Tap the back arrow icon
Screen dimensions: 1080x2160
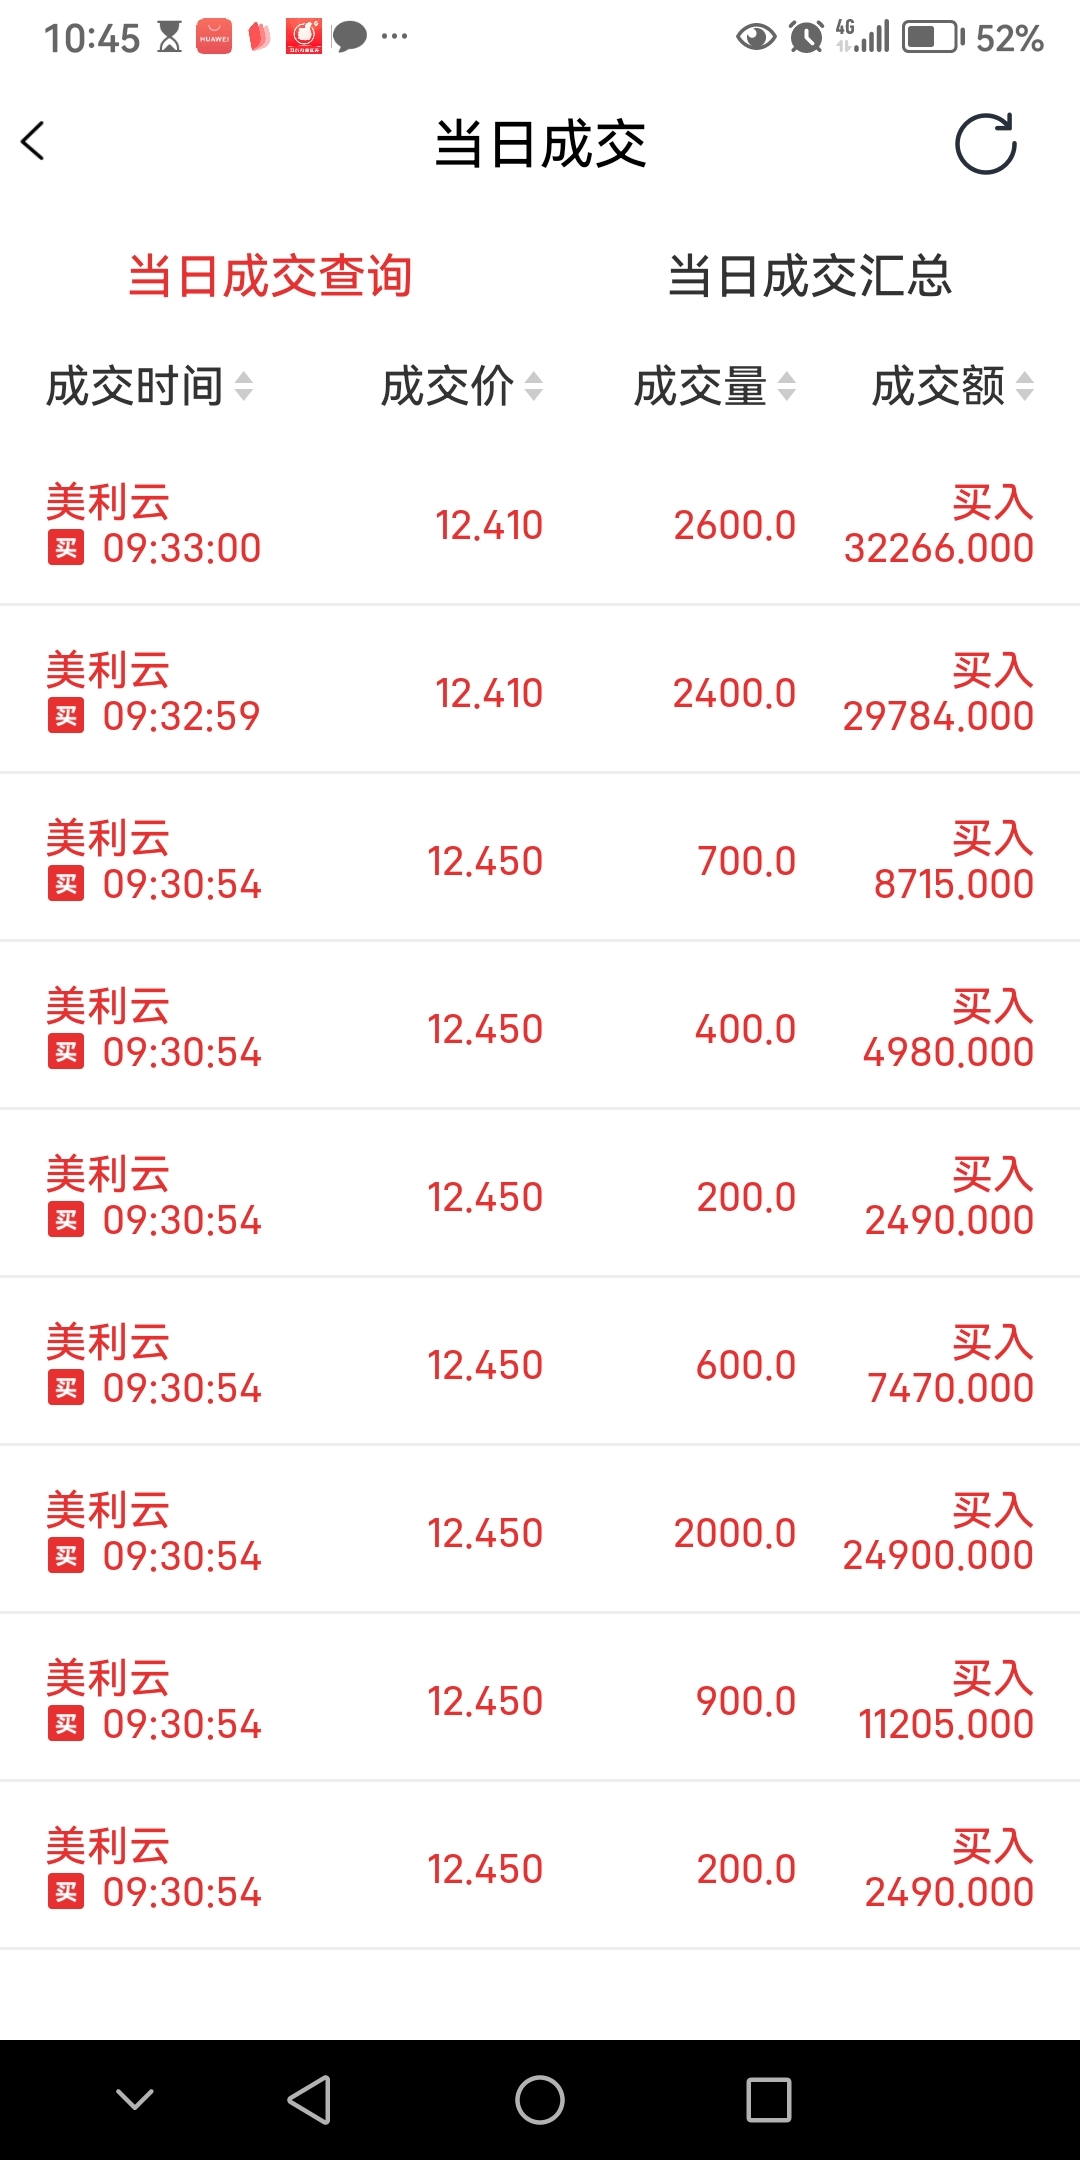(34, 141)
